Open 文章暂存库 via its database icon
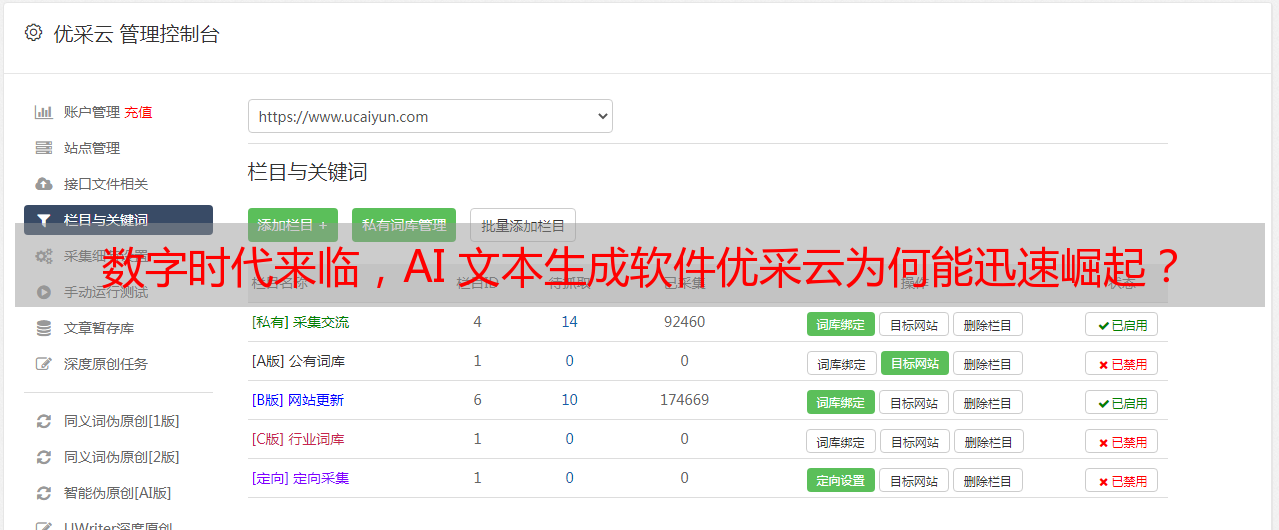1279x530 pixels. tap(43, 328)
